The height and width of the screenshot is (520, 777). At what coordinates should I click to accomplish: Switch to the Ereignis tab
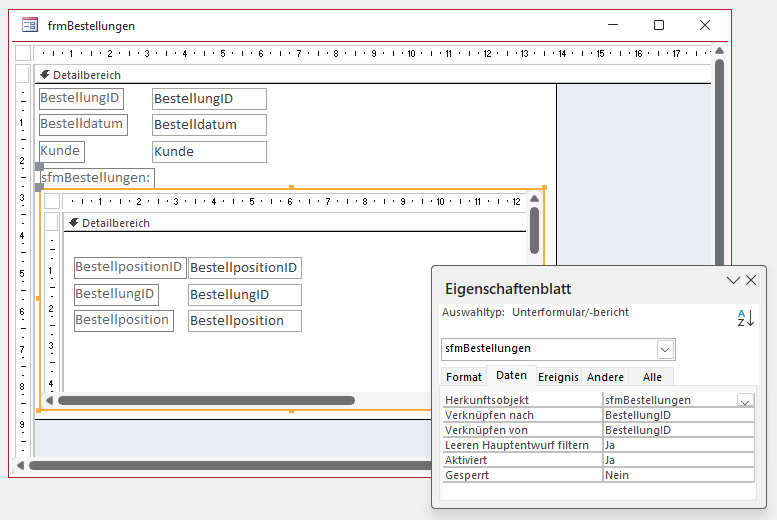click(x=558, y=377)
